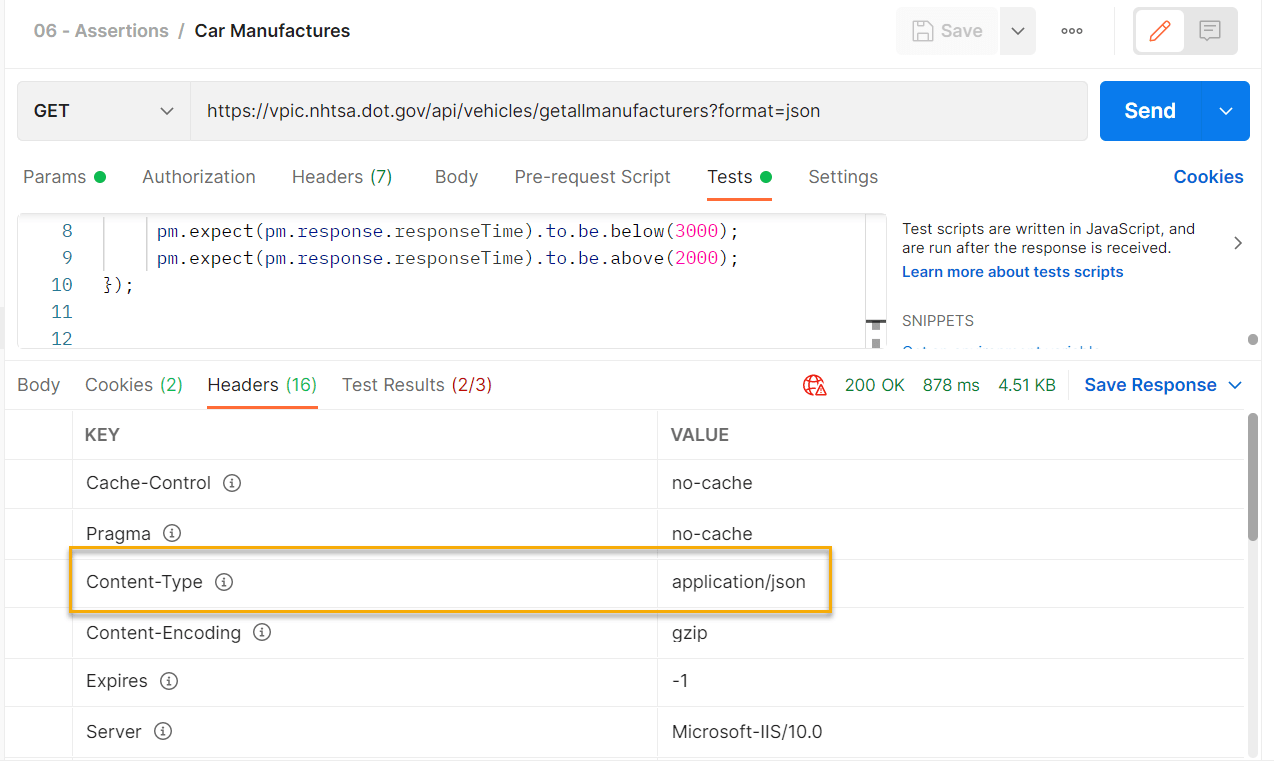Open the three-dot more actions menu
The width and height of the screenshot is (1274, 761).
1072,31
